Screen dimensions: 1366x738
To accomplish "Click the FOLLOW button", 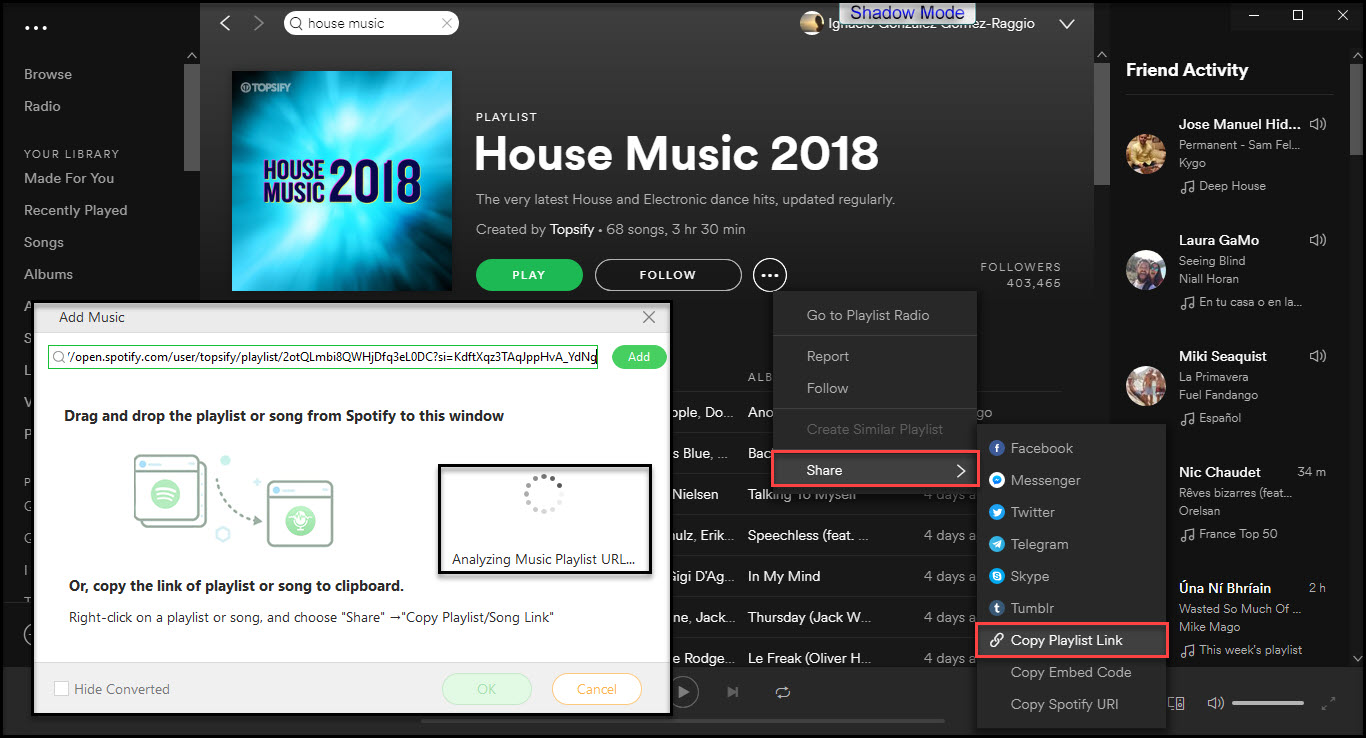I will (x=668, y=275).
